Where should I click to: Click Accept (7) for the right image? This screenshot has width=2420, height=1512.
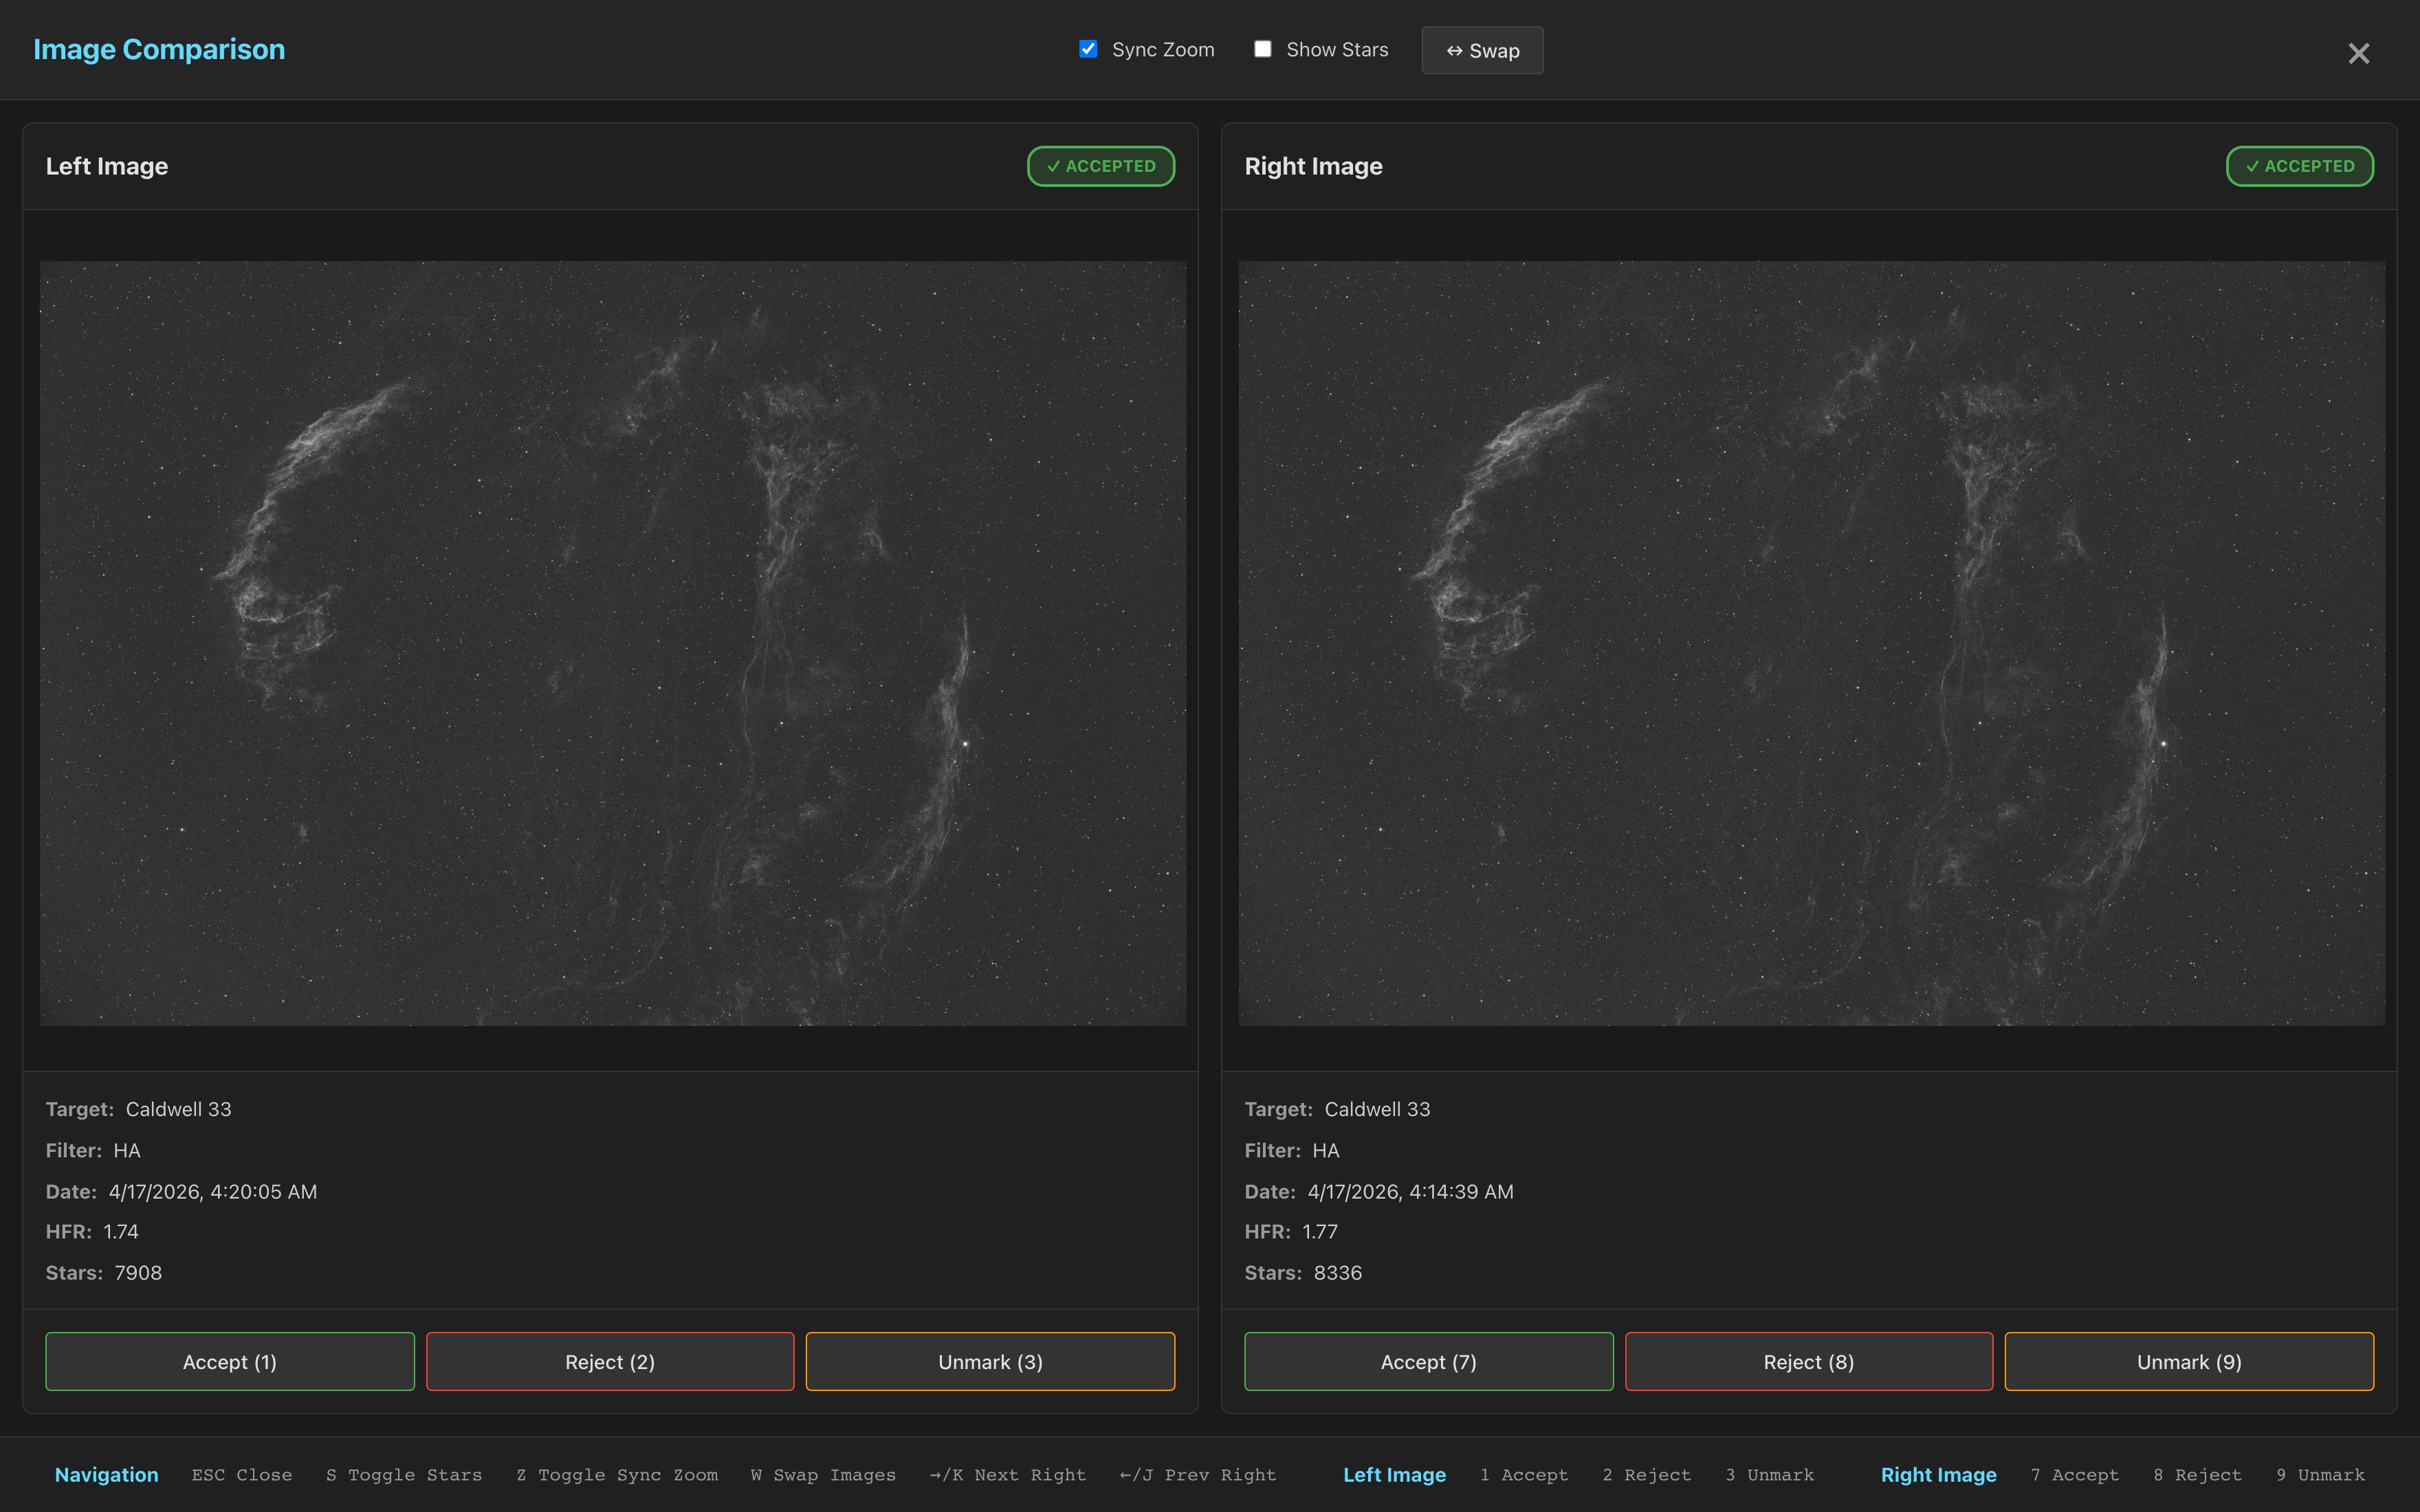[x=1428, y=1361]
